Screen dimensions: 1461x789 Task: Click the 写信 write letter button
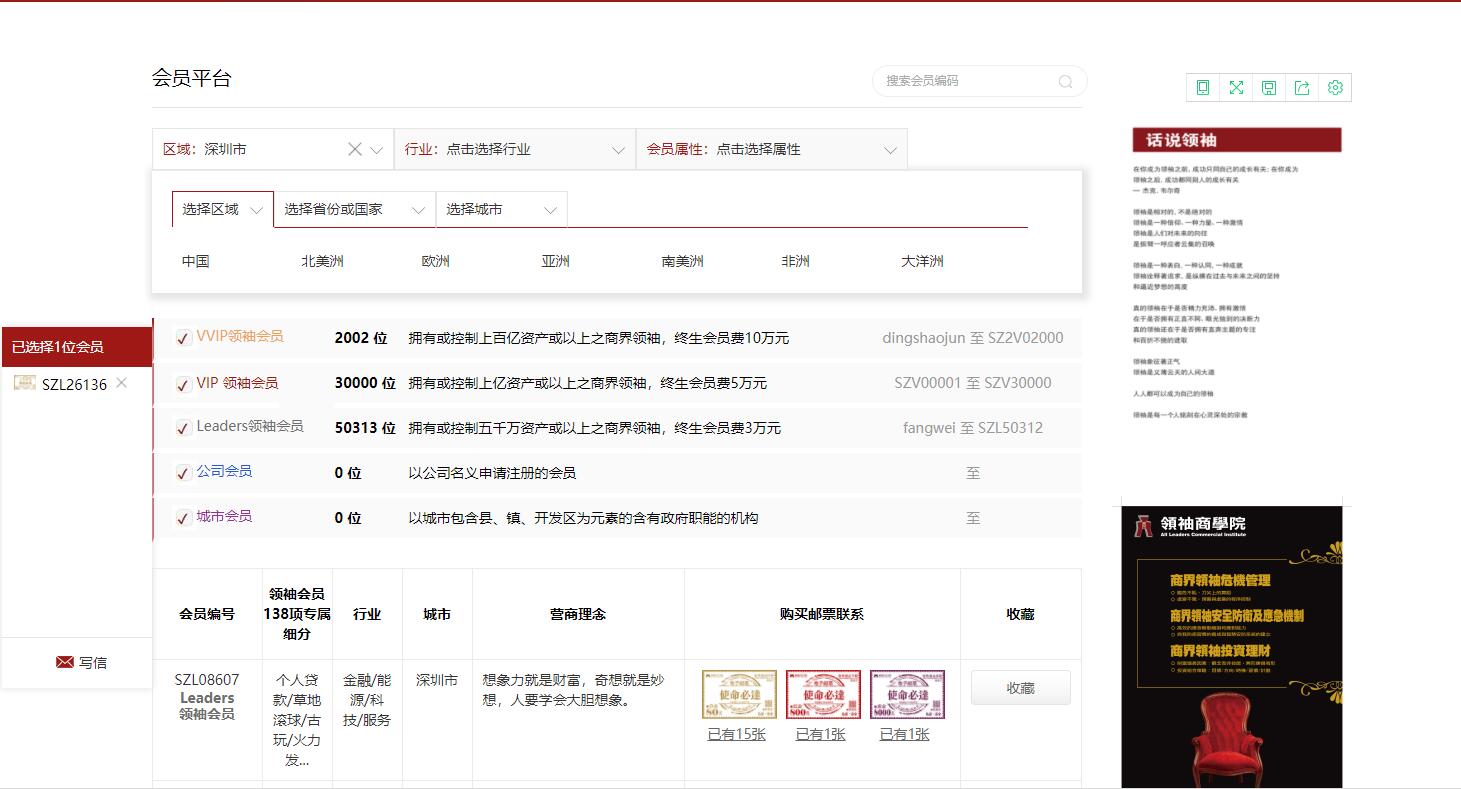click(x=81, y=662)
